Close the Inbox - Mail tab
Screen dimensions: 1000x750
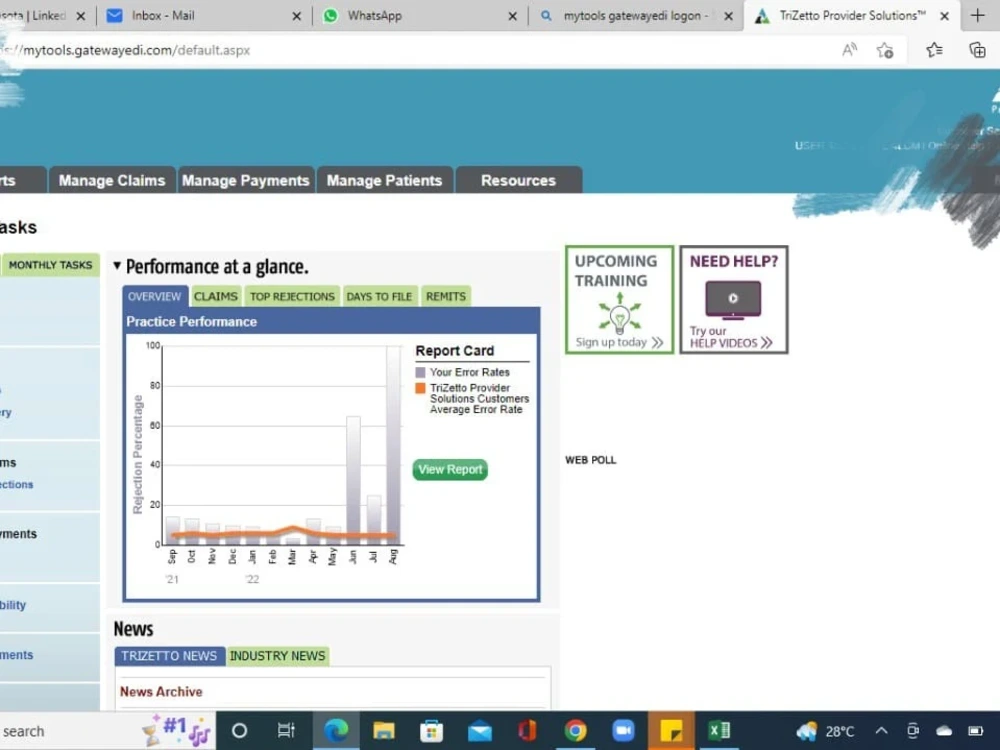click(x=297, y=16)
